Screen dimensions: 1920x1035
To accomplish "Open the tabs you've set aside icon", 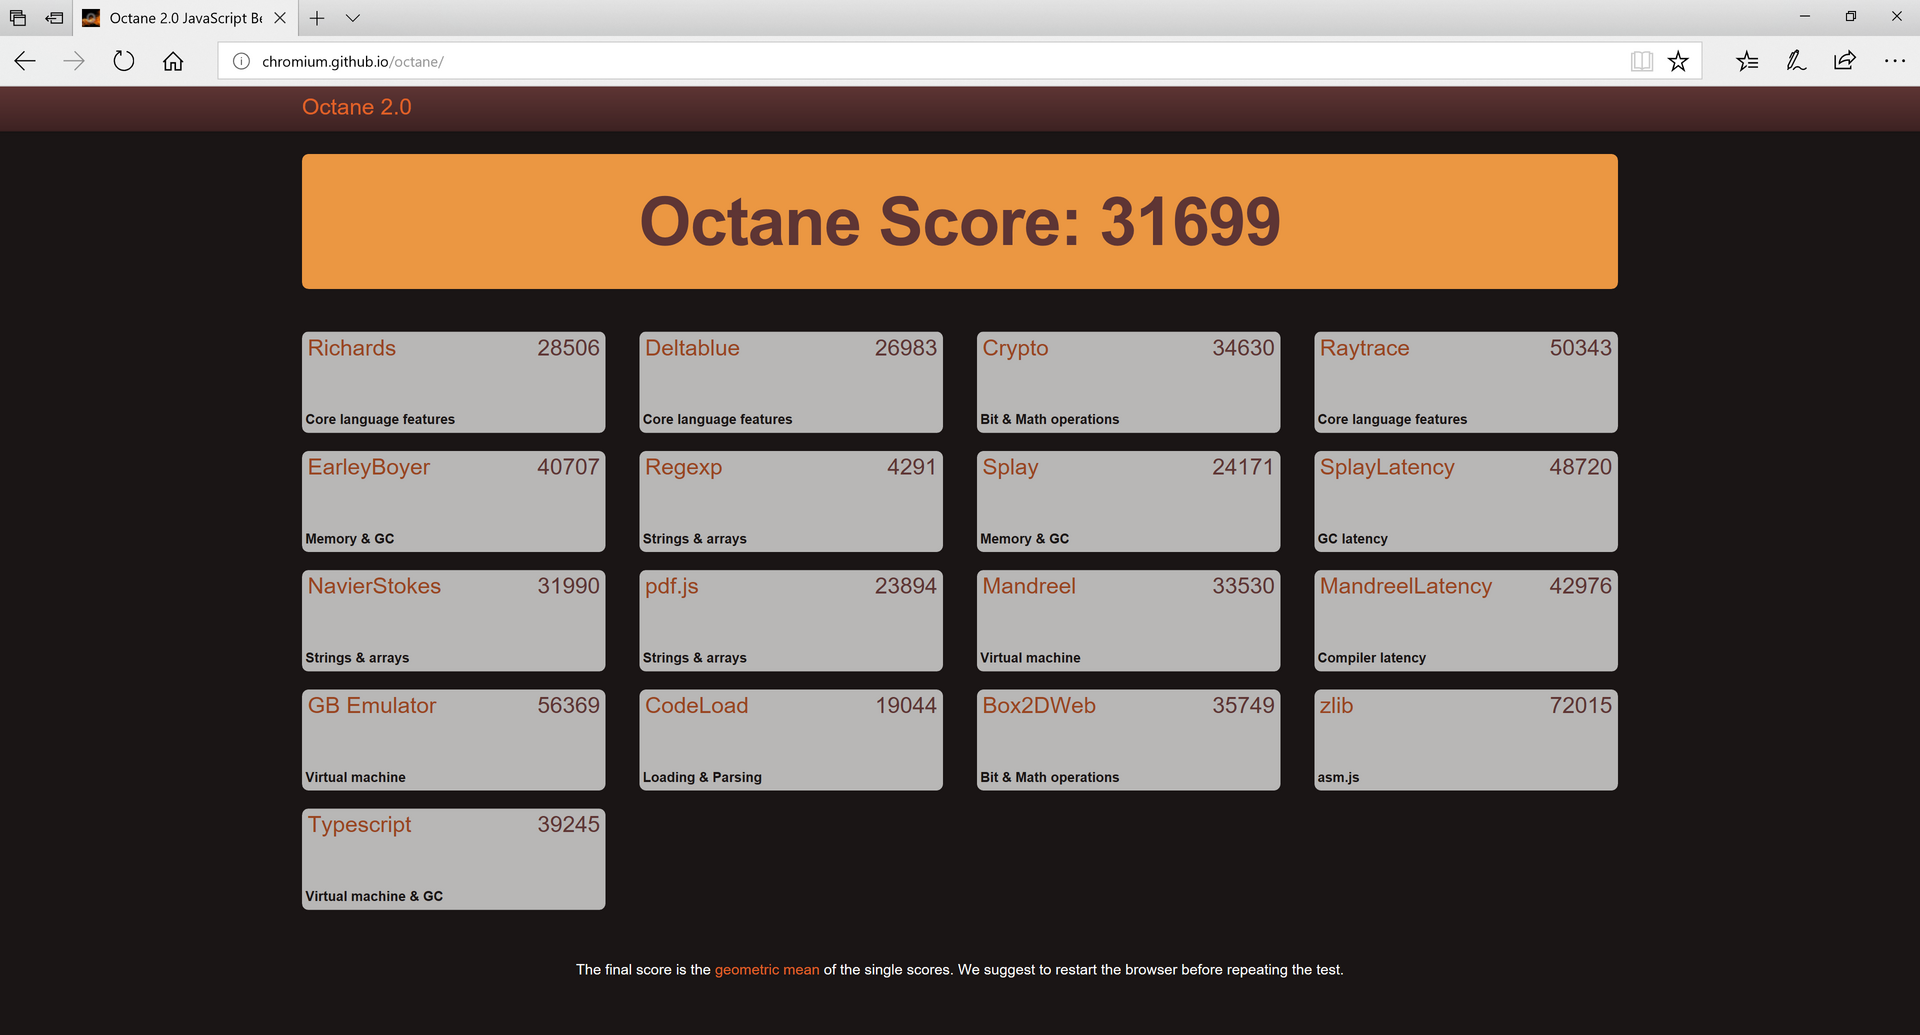I will click(x=18, y=18).
